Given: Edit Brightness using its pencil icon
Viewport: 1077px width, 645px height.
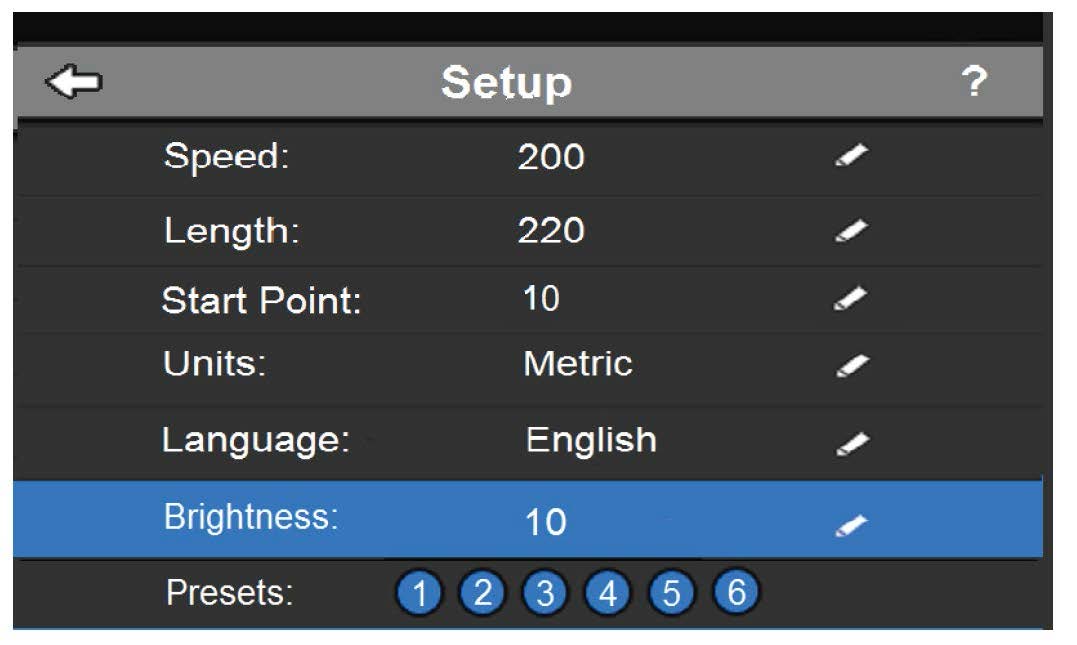Looking at the screenshot, I should tap(852, 526).
